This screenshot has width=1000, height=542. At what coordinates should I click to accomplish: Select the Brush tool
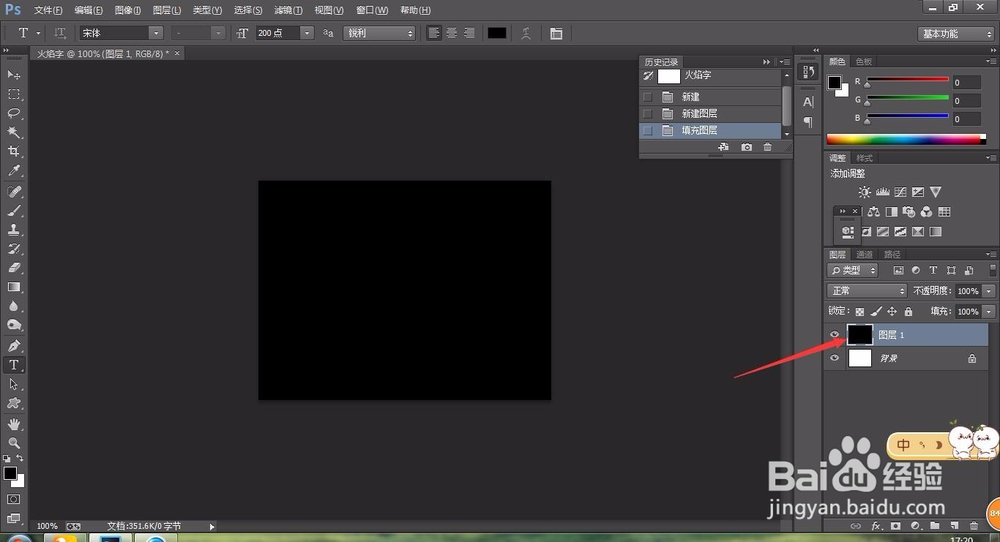coord(13,211)
